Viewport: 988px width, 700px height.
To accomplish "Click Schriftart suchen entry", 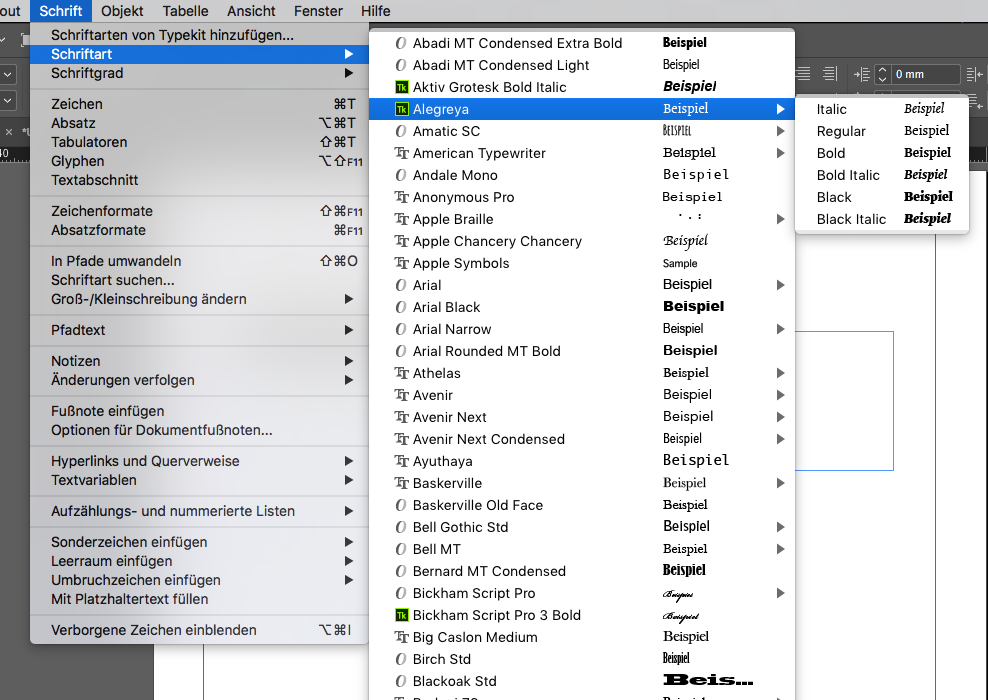I will 199,280.
